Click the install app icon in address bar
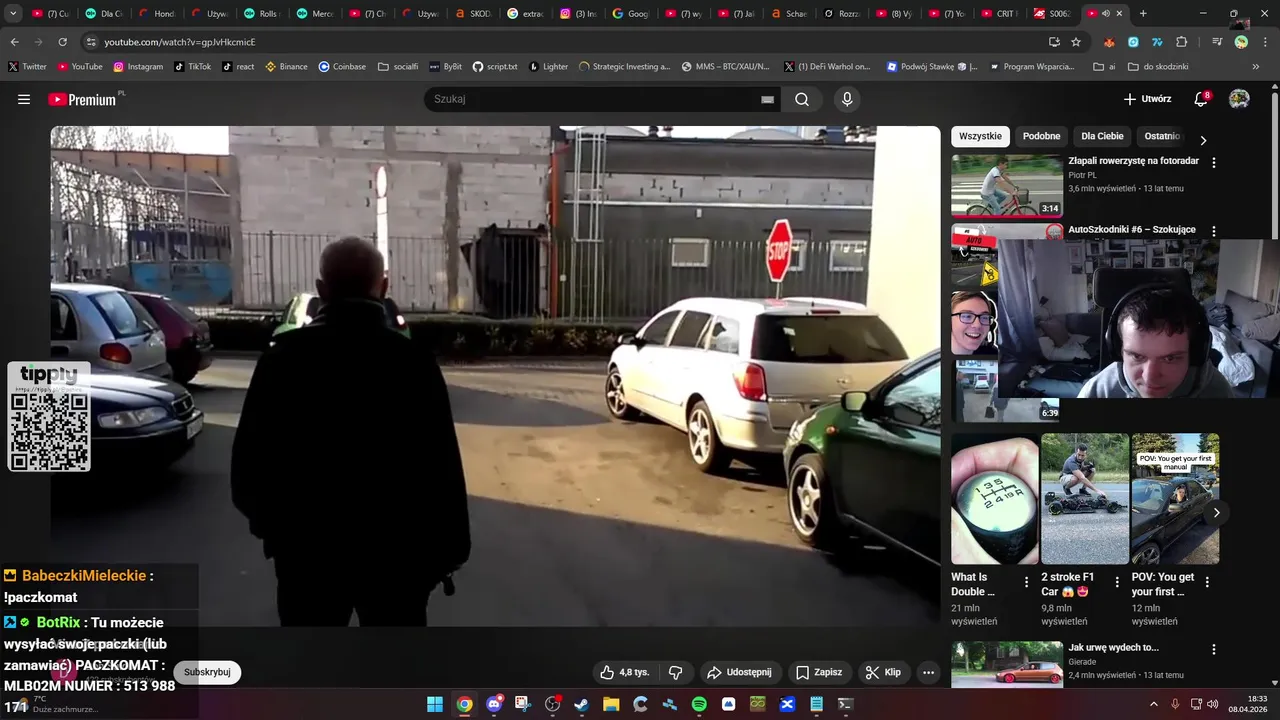The height and width of the screenshot is (720, 1280). click(1054, 42)
